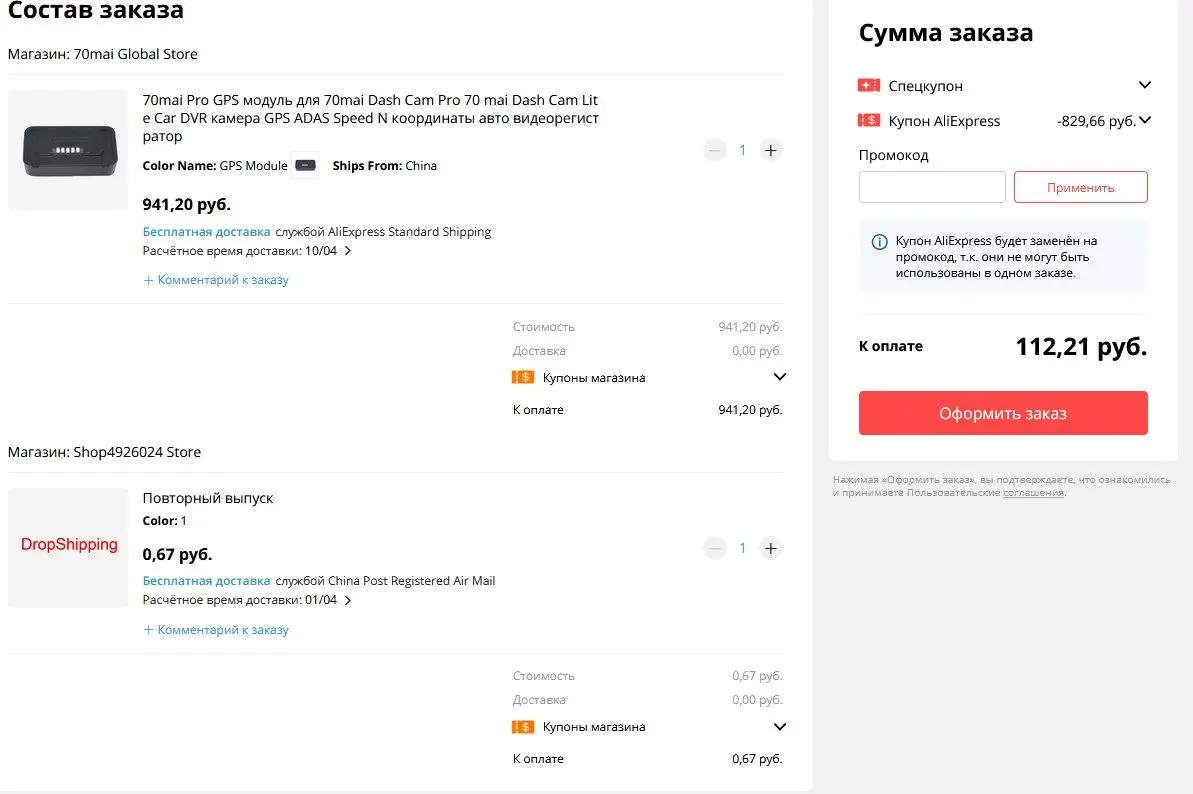Click the Спецкупон red coupon icon

click(x=869, y=85)
